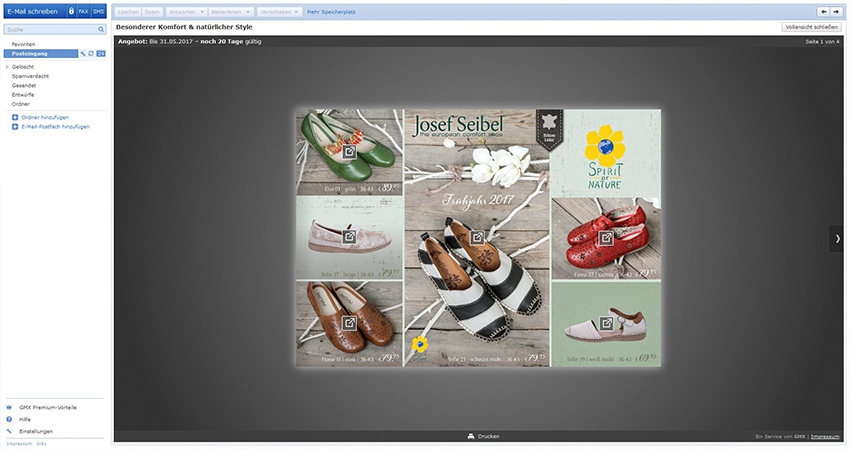Click the Seite 1 von 4 indicator

[822, 42]
